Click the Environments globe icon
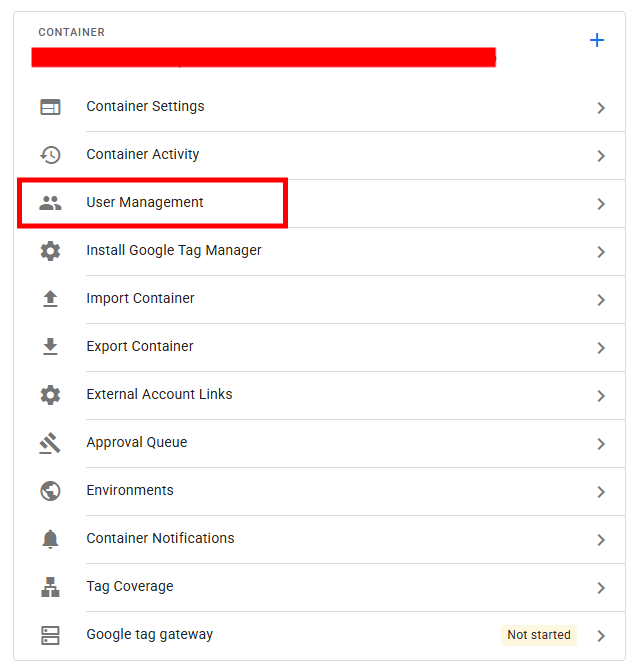Image resolution: width=638 pixels, height=670 pixels. pos(50,491)
